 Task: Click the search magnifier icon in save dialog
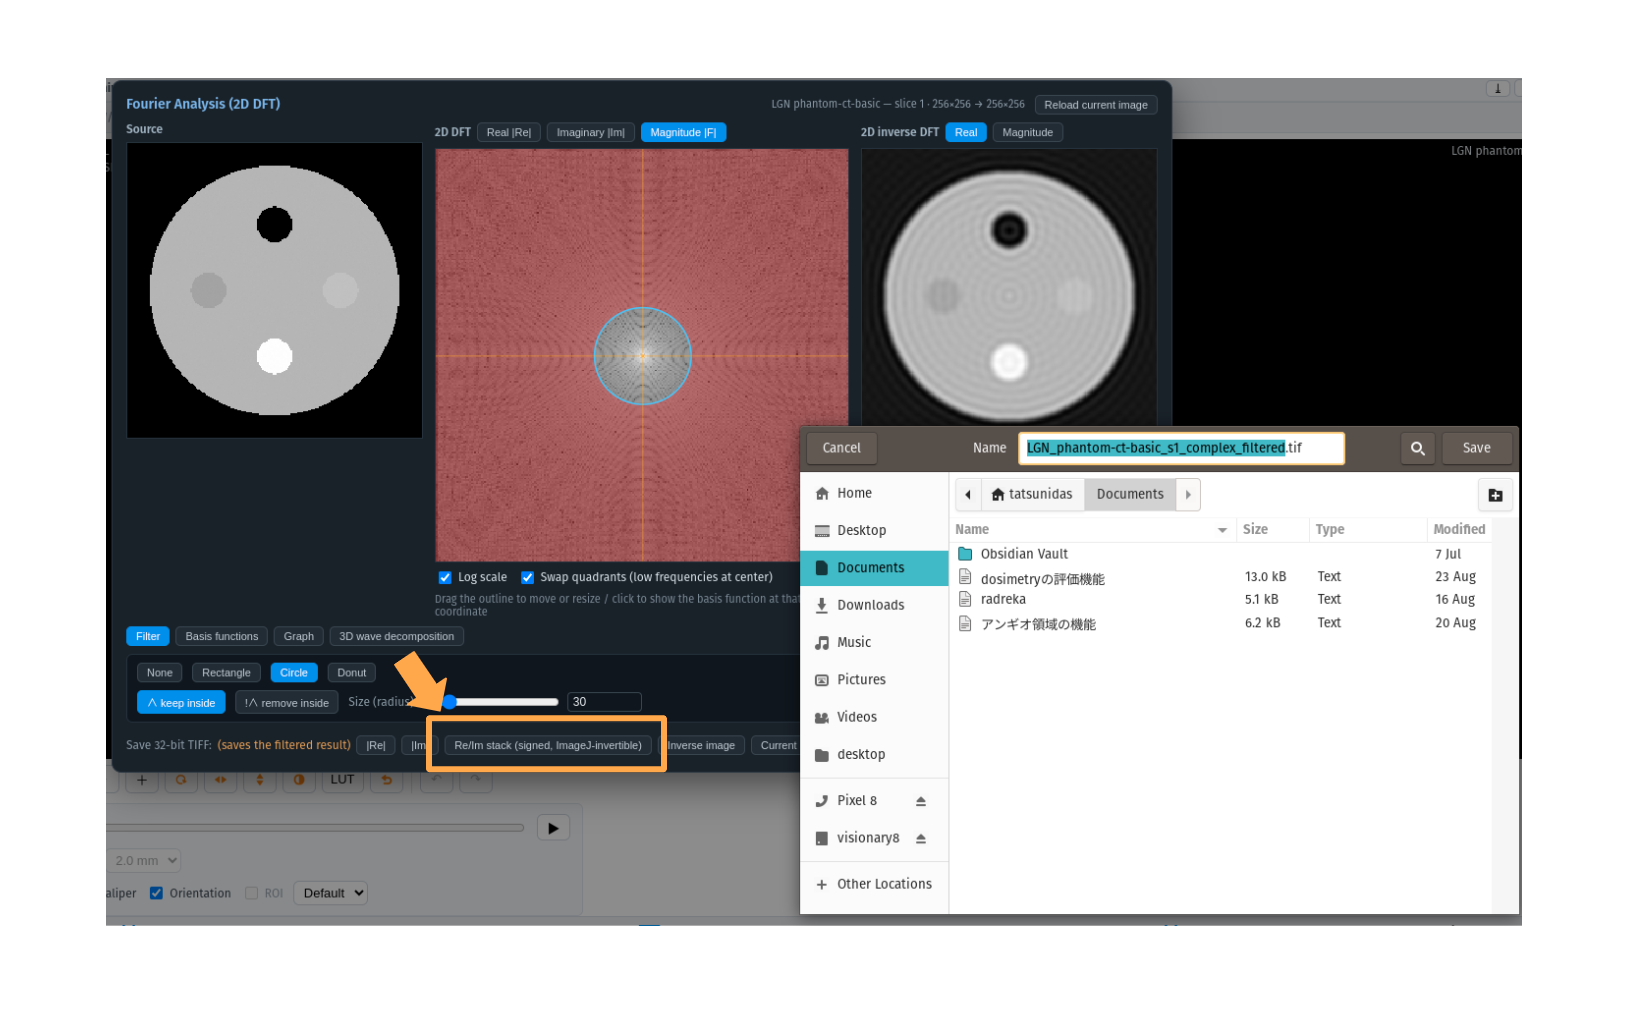(1417, 448)
